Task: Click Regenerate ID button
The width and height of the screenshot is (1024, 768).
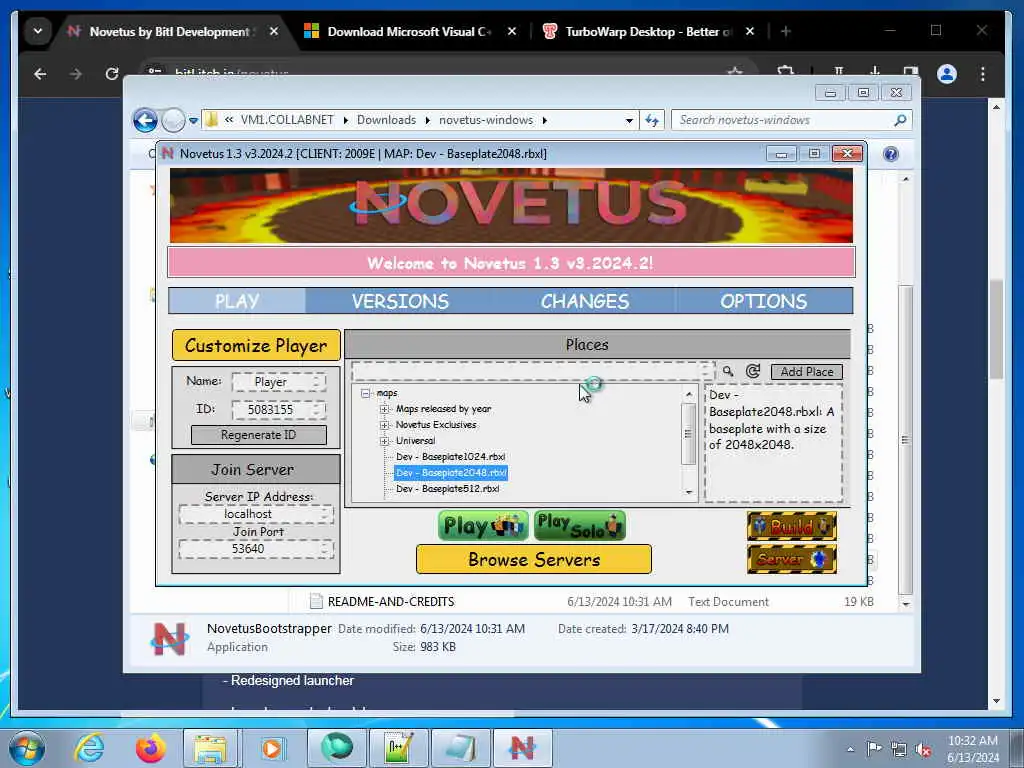Action: (x=259, y=435)
